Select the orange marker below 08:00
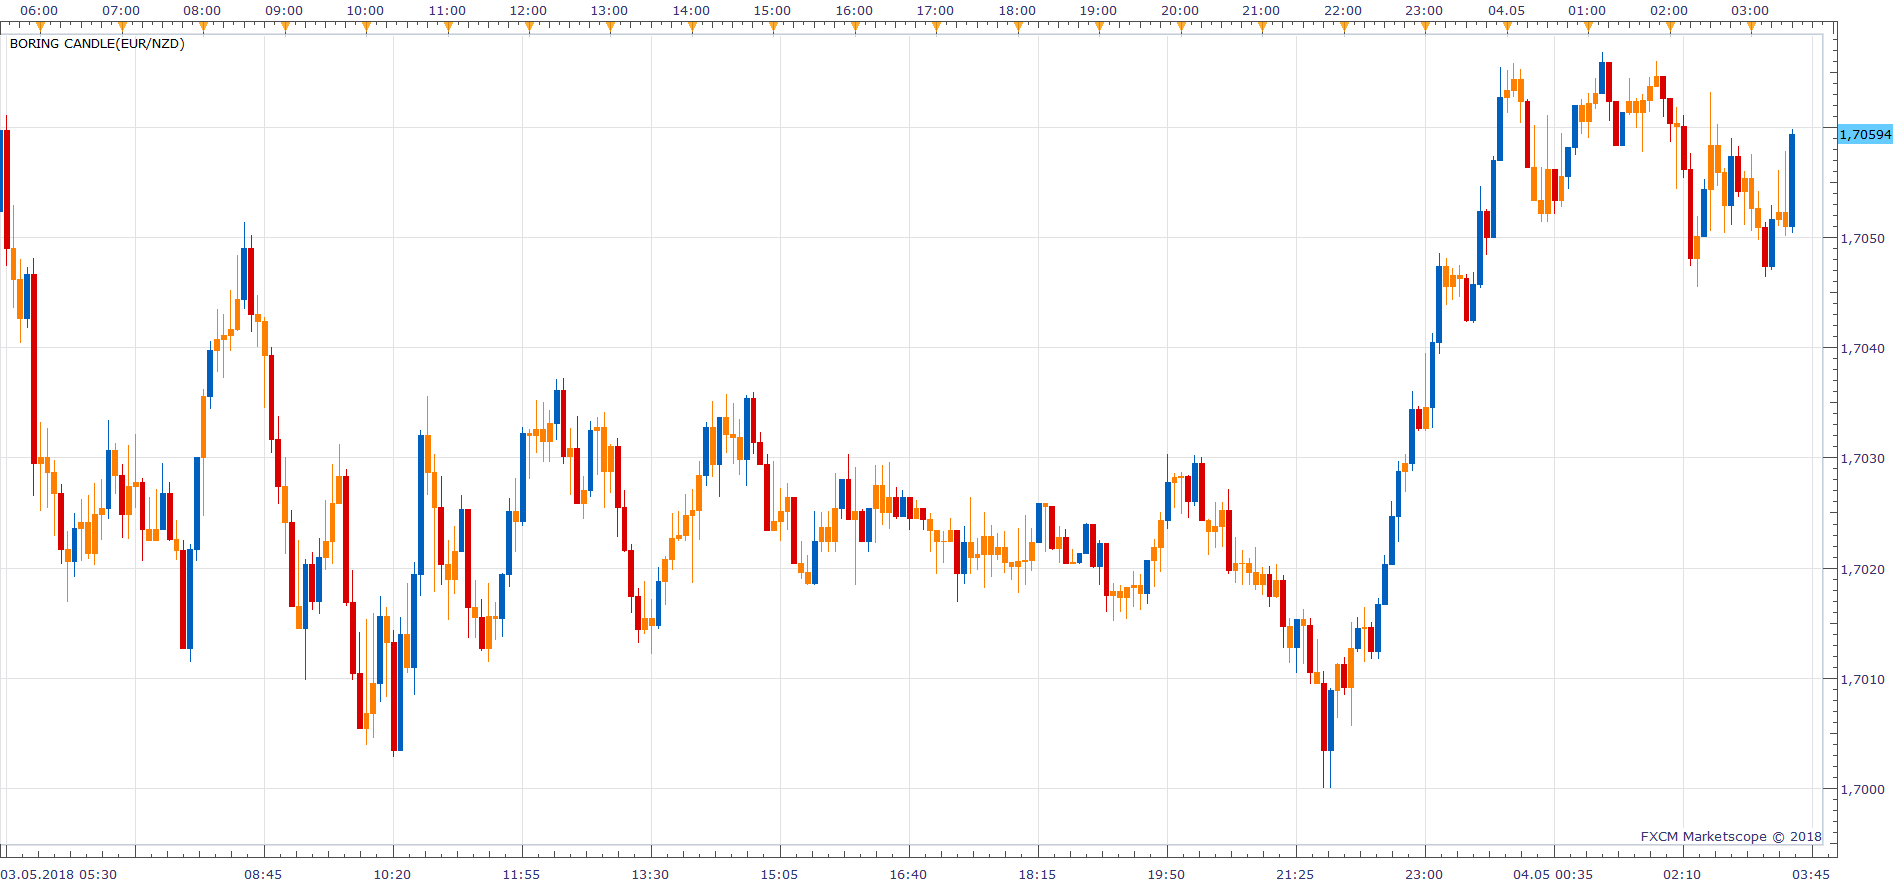This screenshot has height=887, width=1903. 203,27
